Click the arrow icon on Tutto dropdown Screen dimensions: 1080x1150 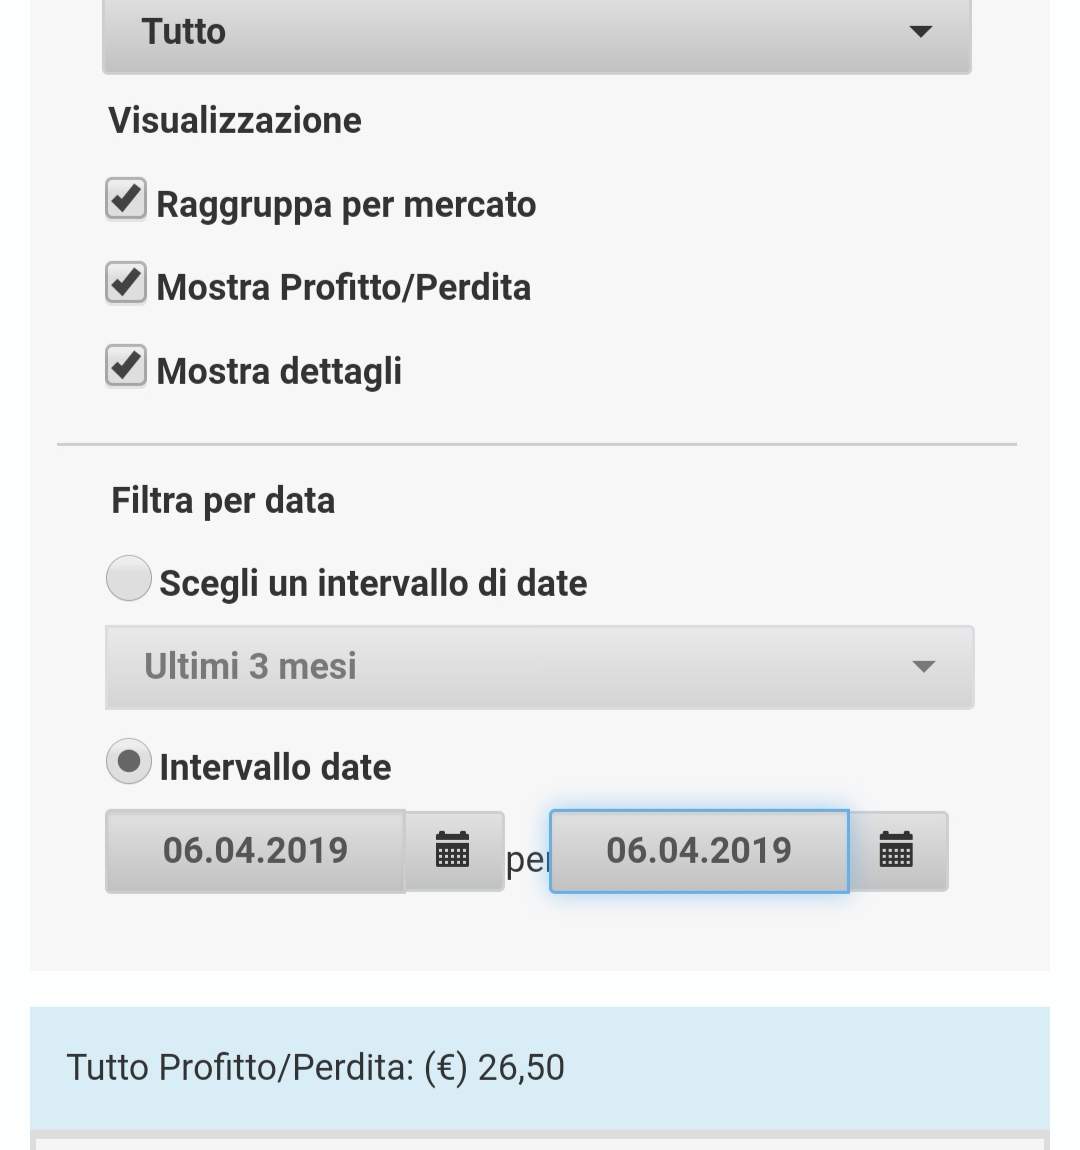tap(920, 32)
